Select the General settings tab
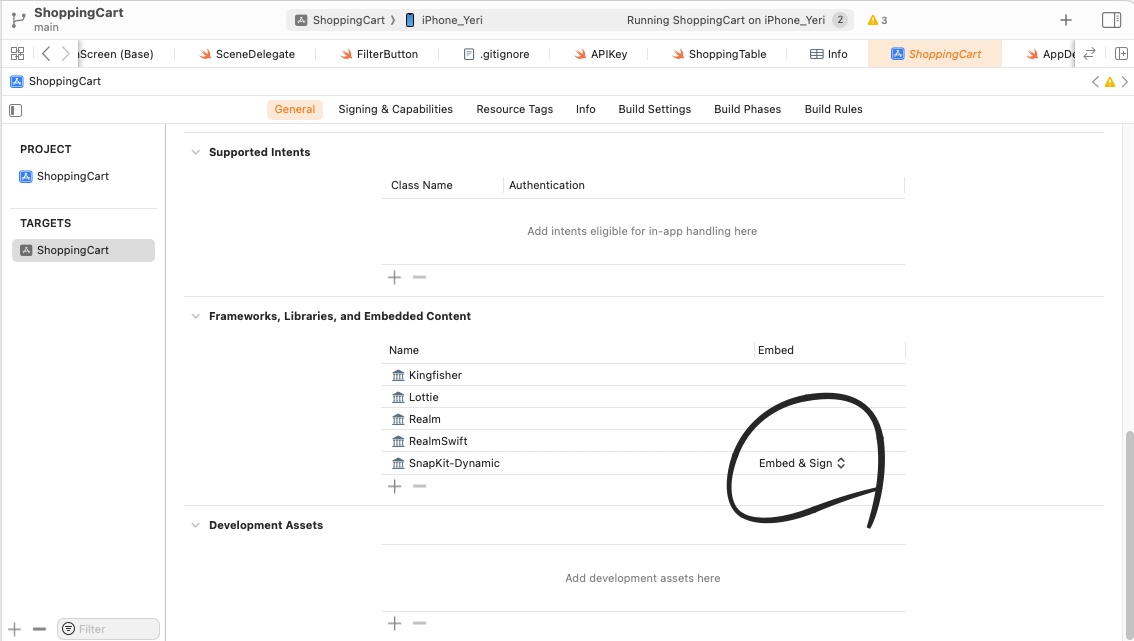1134x641 pixels. pyautogui.click(x=294, y=109)
